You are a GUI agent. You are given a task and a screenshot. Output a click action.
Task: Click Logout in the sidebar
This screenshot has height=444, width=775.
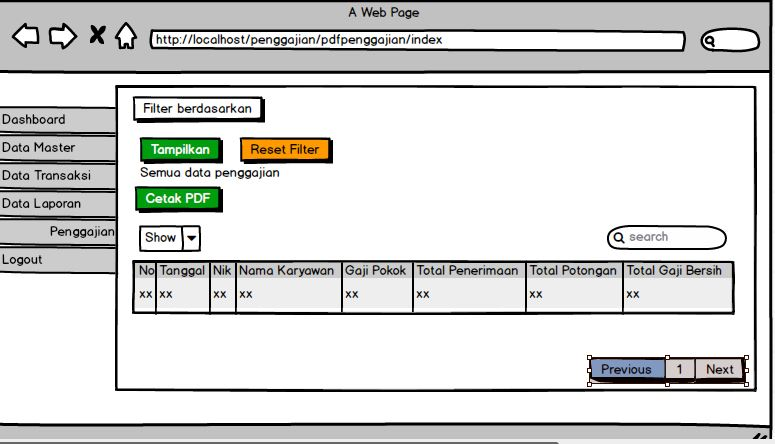click(x=58, y=260)
